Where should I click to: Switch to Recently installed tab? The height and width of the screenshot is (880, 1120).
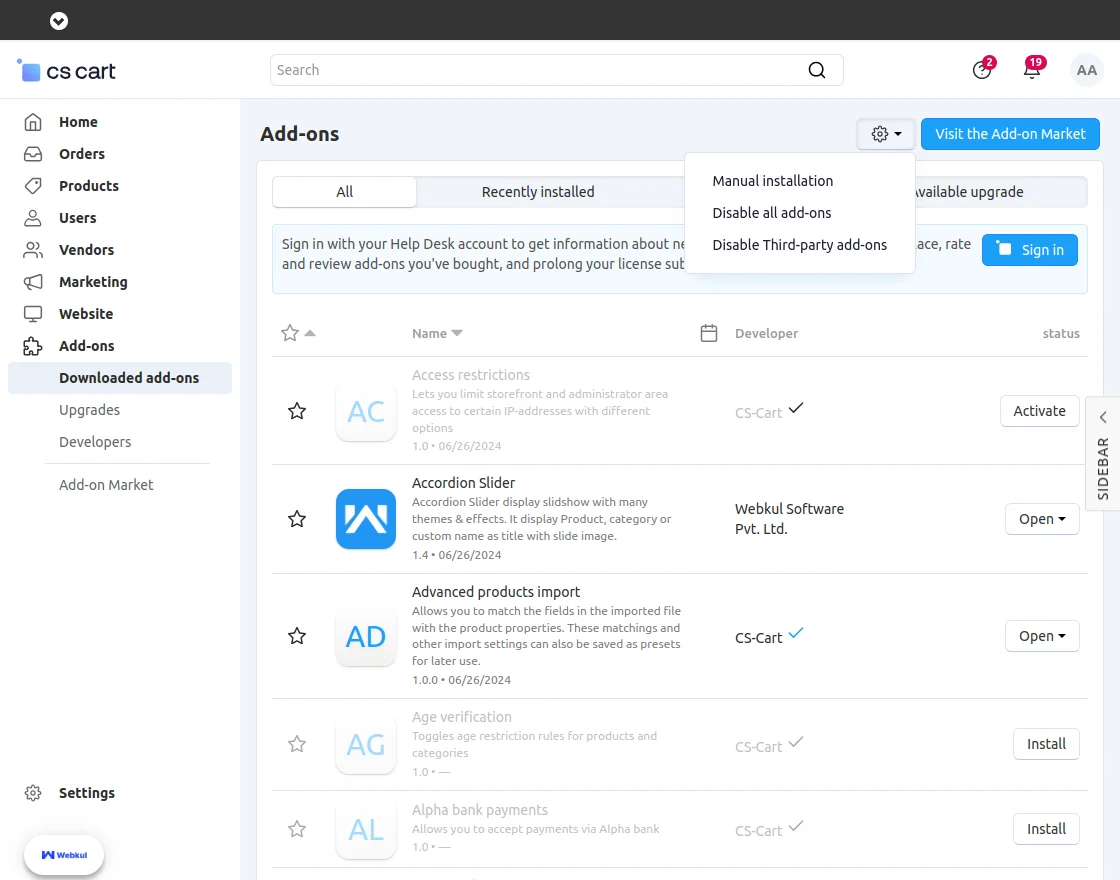[x=538, y=192]
